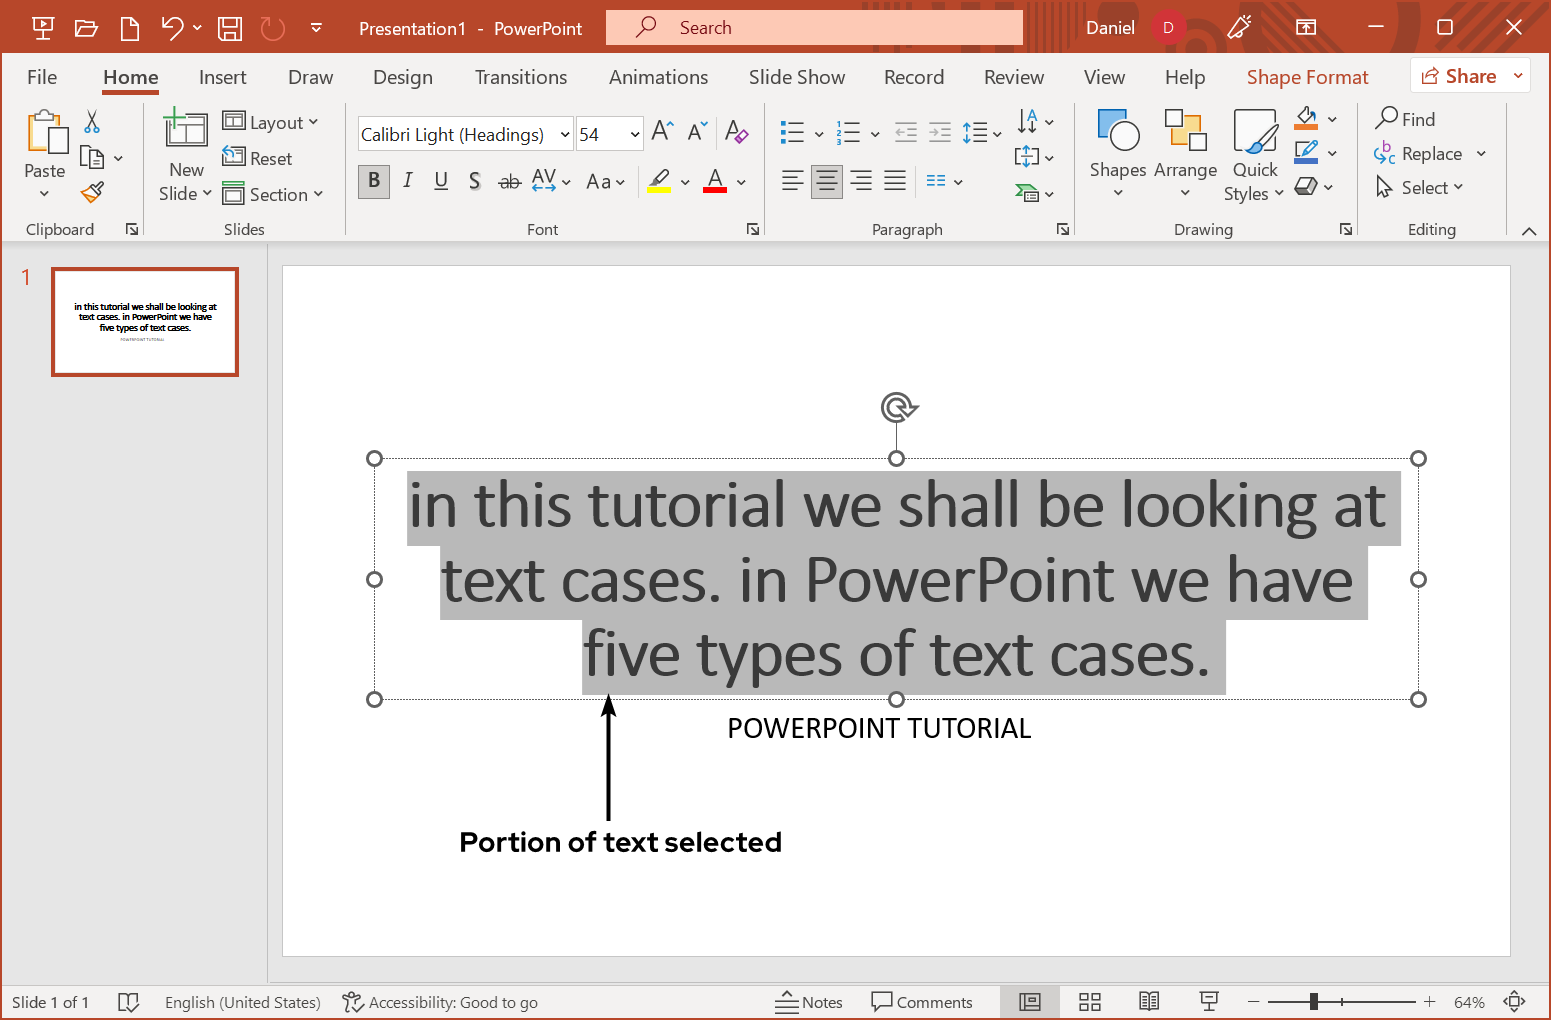Click the Change Case icon
The width and height of the screenshot is (1551, 1020).
coord(599,181)
